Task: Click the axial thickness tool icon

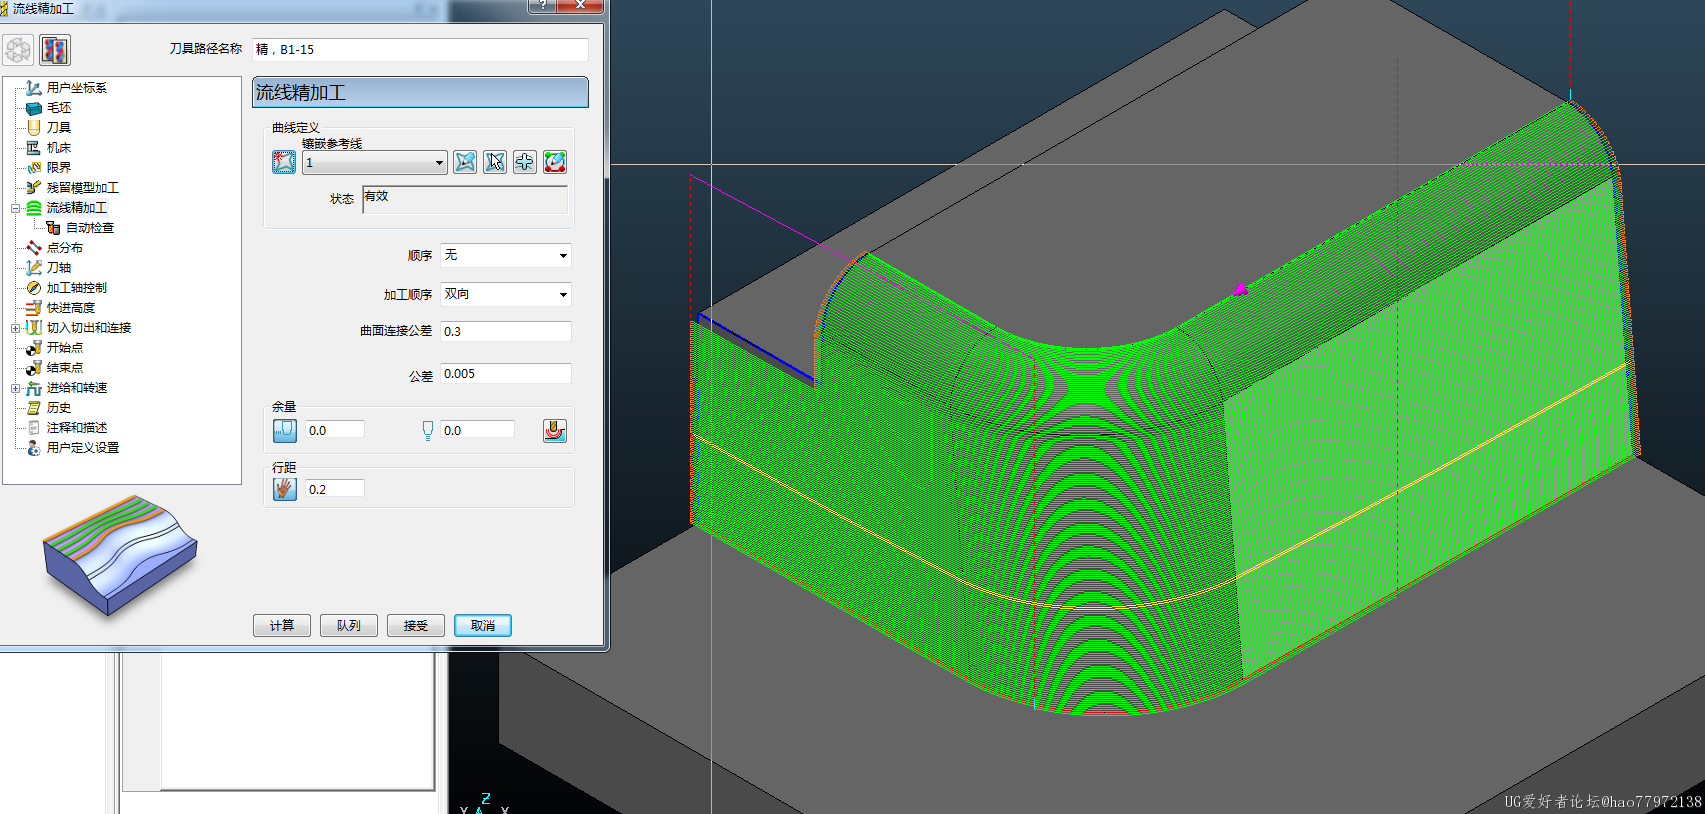Action: (428, 431)
